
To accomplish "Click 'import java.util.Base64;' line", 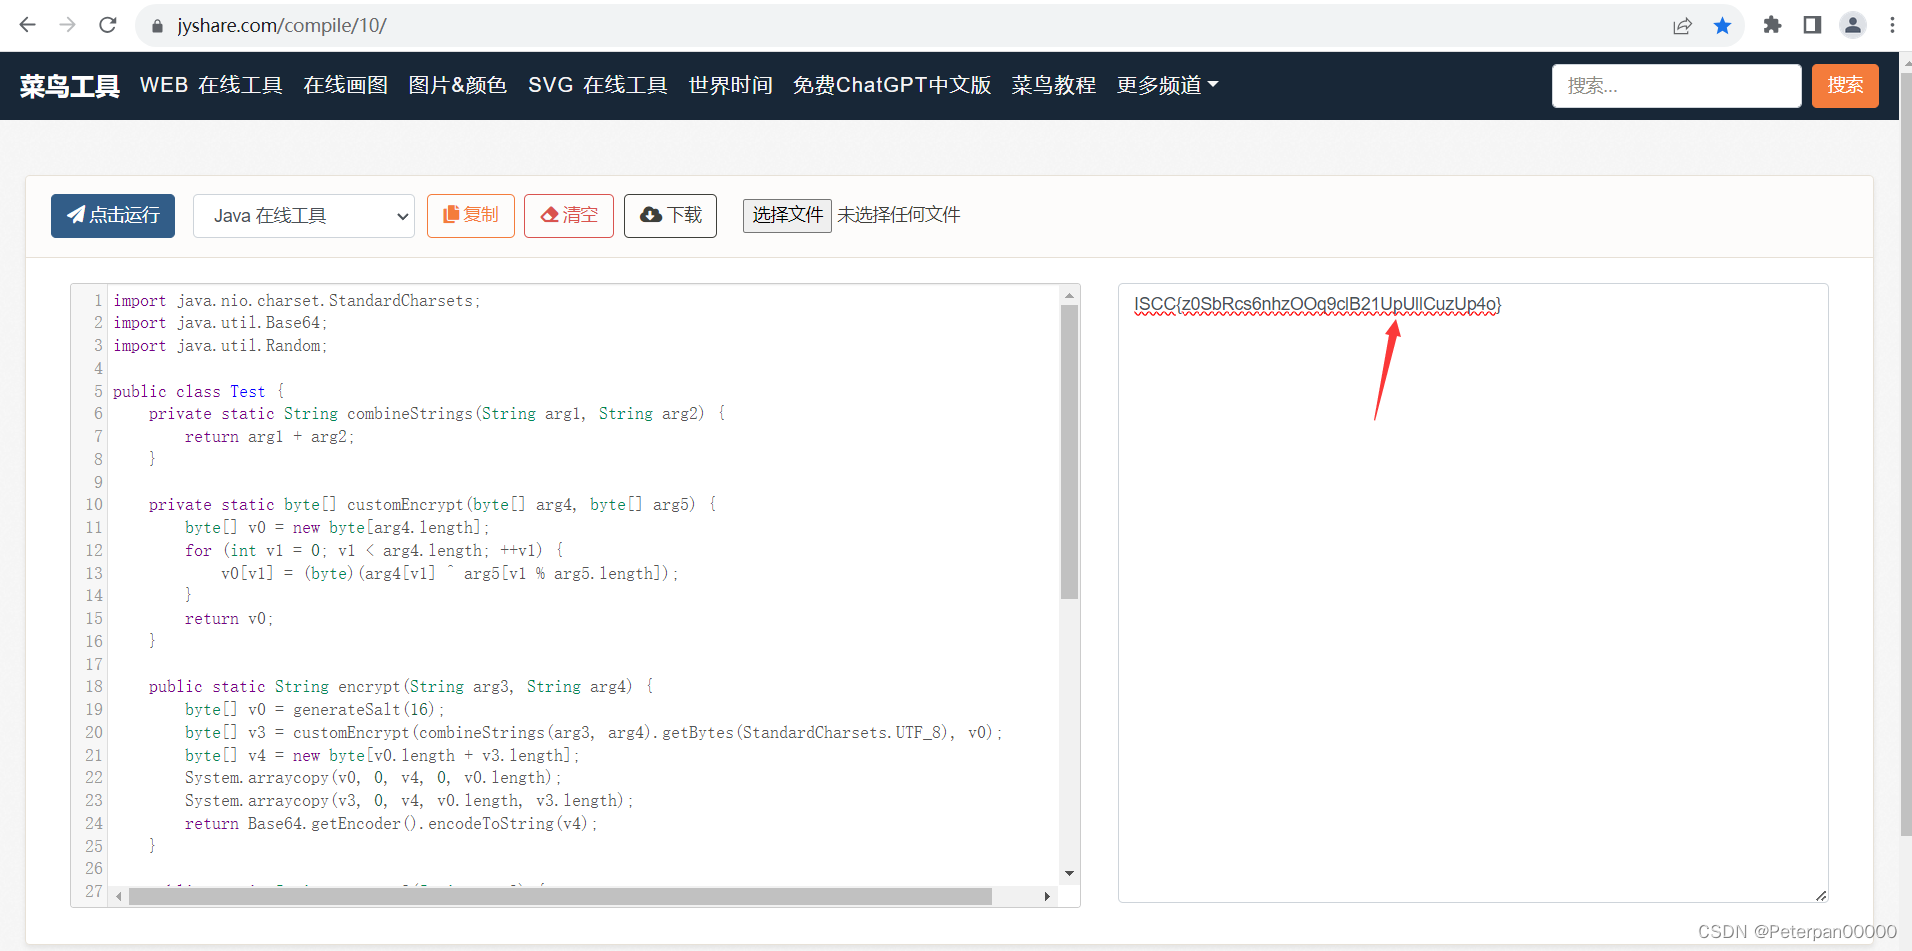I will coord(220,323).
